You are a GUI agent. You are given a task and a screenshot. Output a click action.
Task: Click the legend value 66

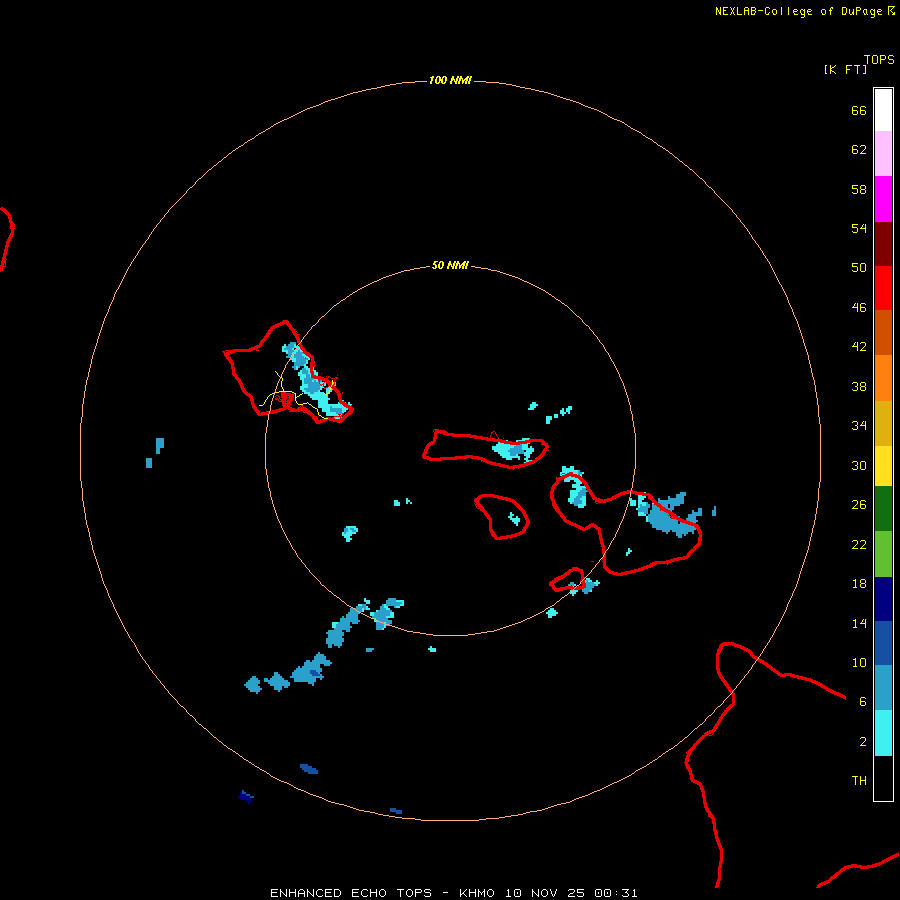tap(859, 111)
